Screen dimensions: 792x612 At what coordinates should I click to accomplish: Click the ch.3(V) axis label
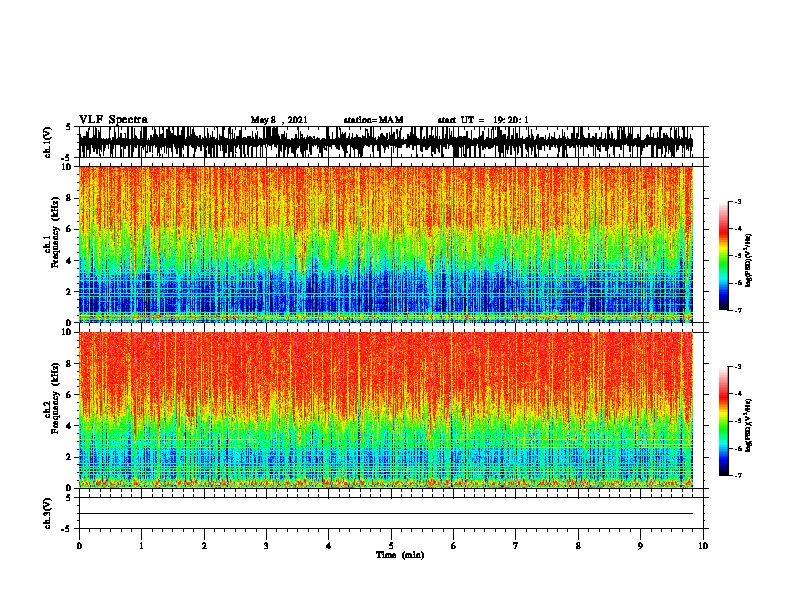[x=48, y=513]
